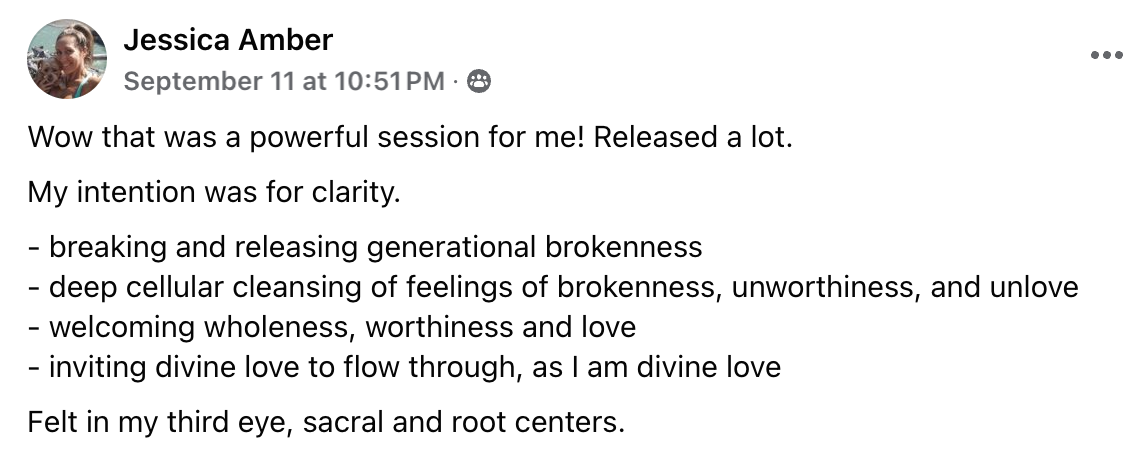Image resolution: width=1146 pixels, height=462 pixels.
Task: Click the "Felt in my third eye" sentence
Action: (x=326, y=421)
